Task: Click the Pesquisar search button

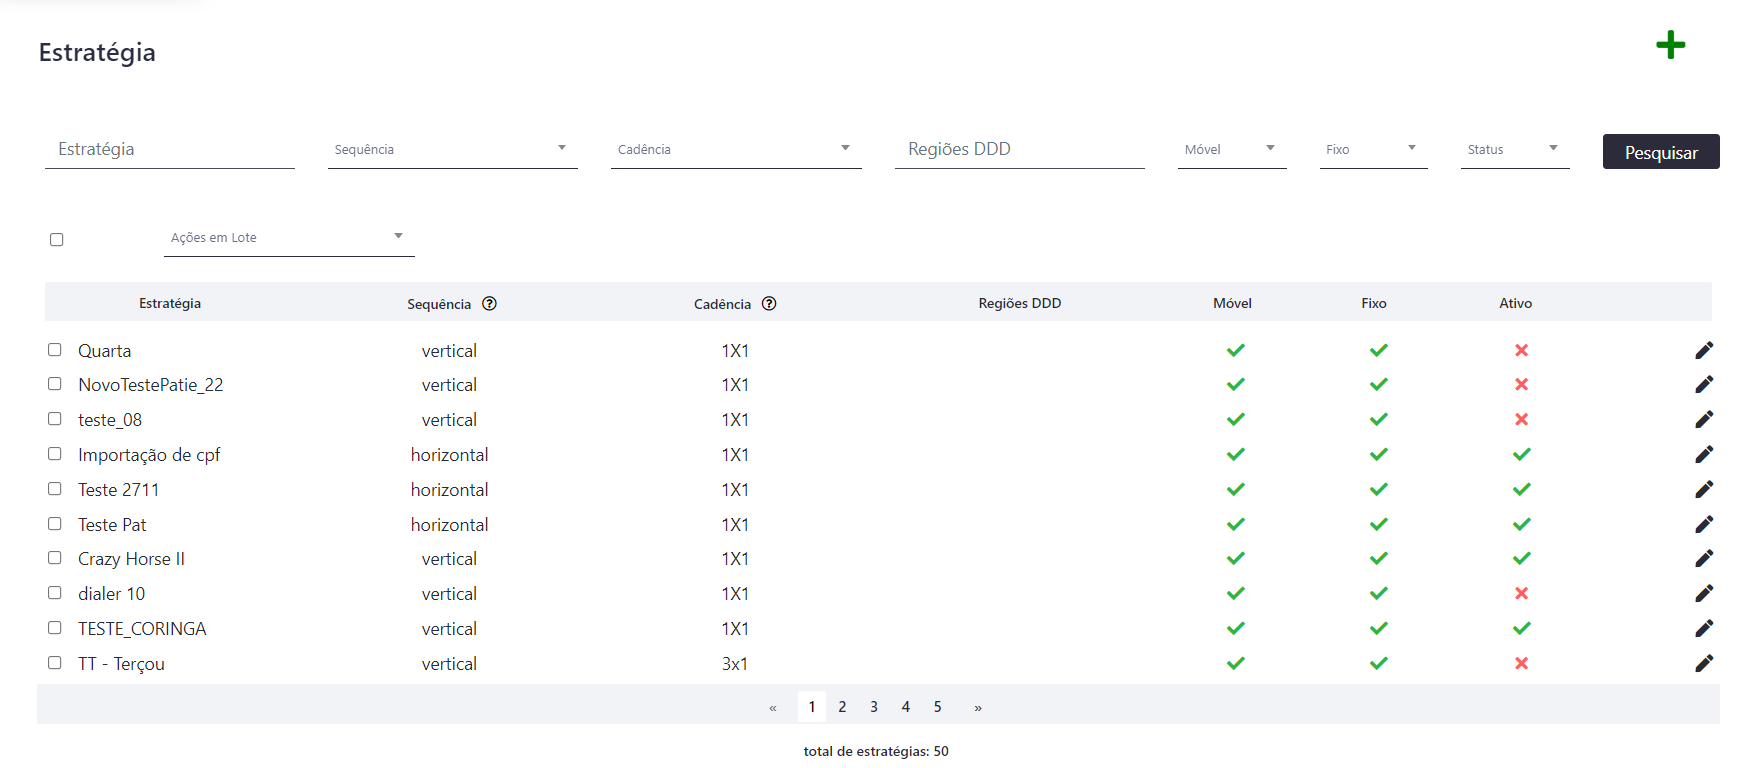Action: point(1661,152)
